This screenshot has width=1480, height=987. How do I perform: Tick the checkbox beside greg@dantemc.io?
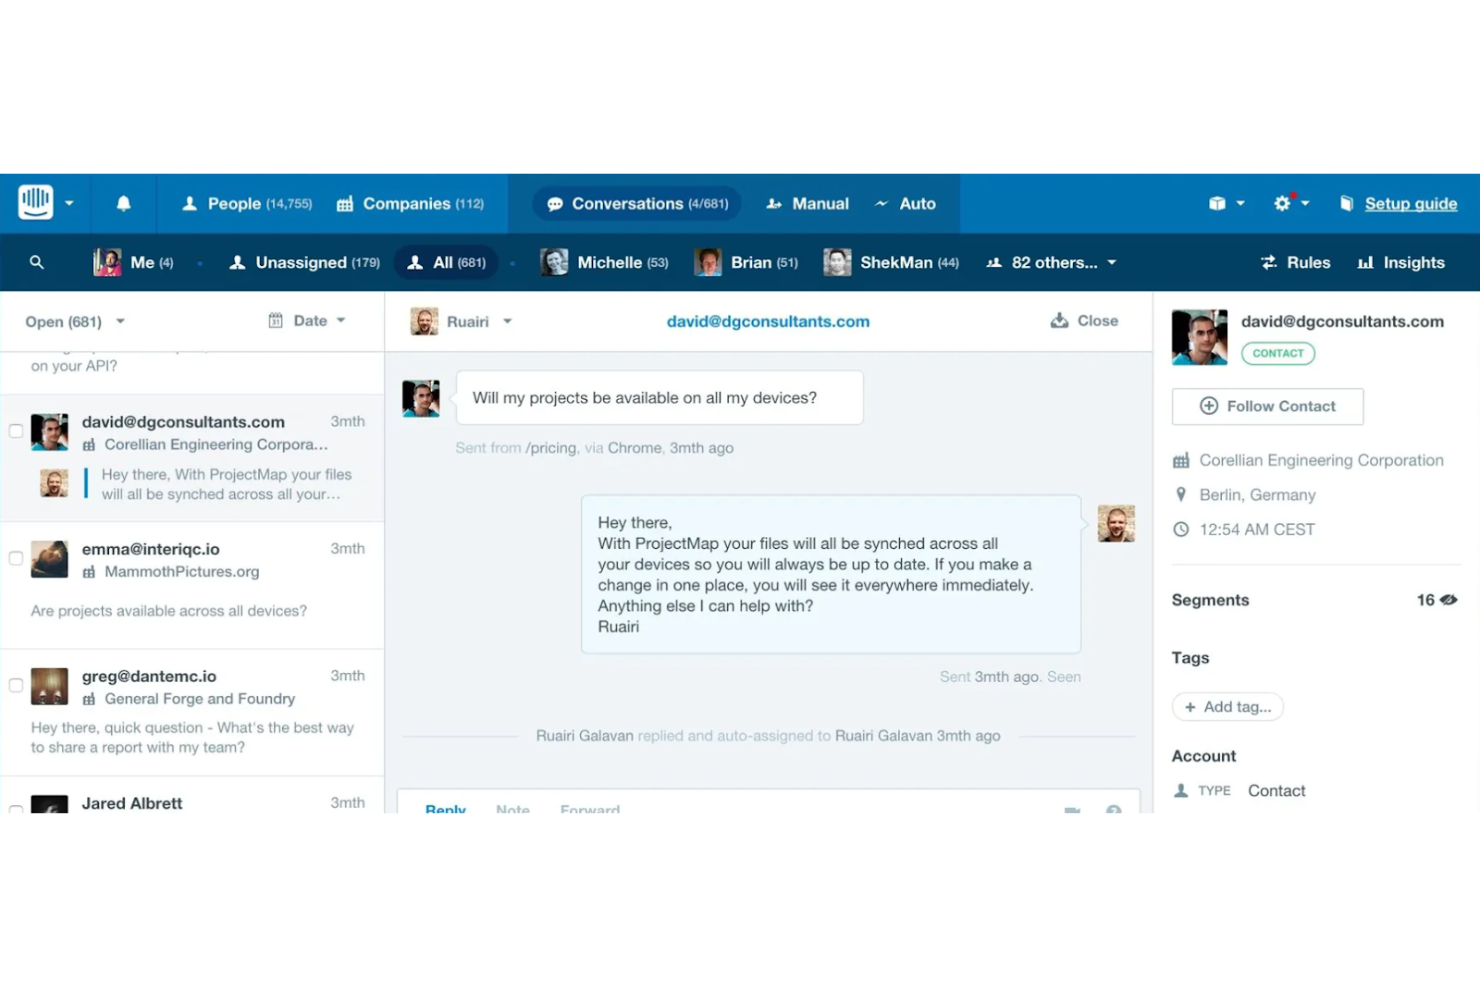15,685
